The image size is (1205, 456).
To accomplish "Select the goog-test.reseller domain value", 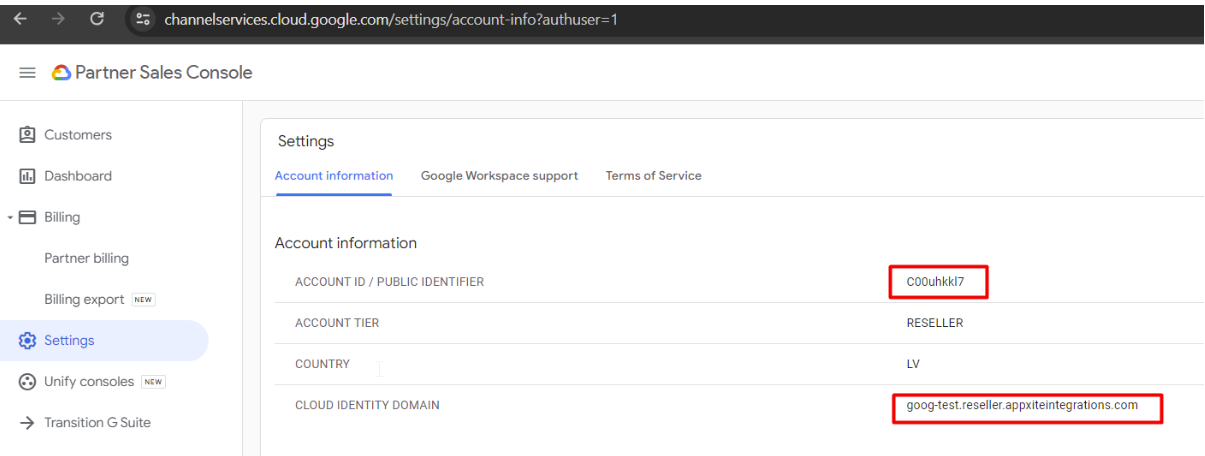I will click(x=1022, y=405).
